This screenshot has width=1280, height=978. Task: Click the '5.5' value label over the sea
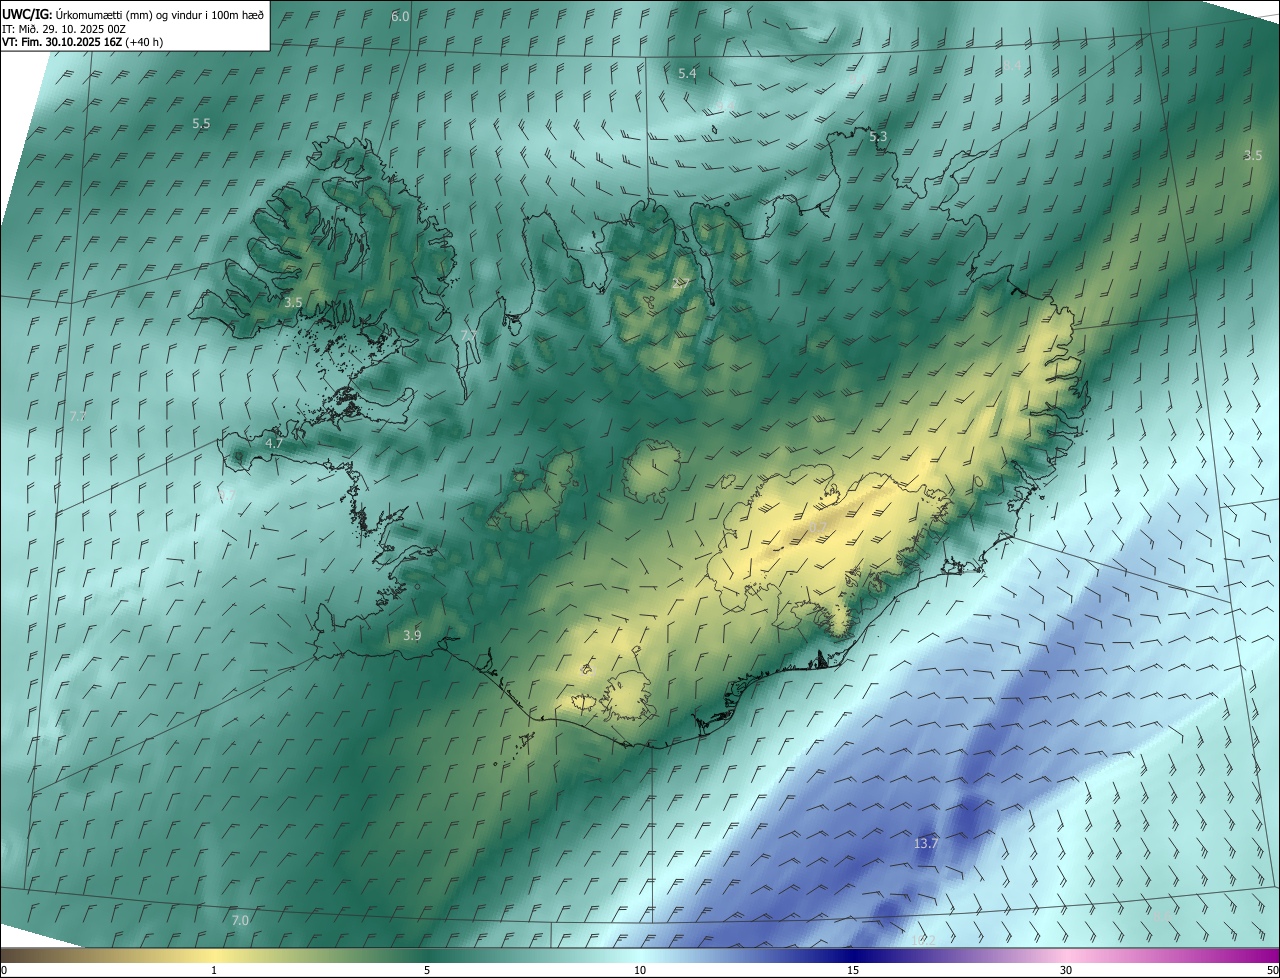201,124
